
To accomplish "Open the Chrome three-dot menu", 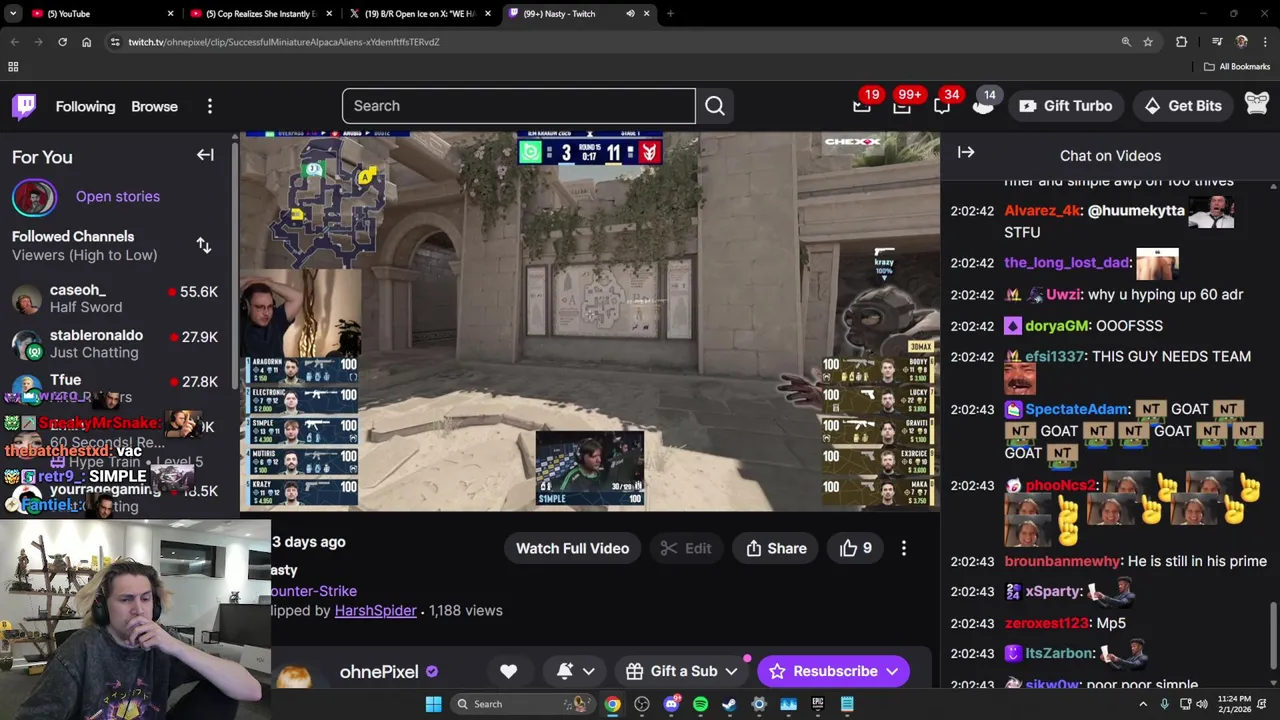I will click(1265, 42).
